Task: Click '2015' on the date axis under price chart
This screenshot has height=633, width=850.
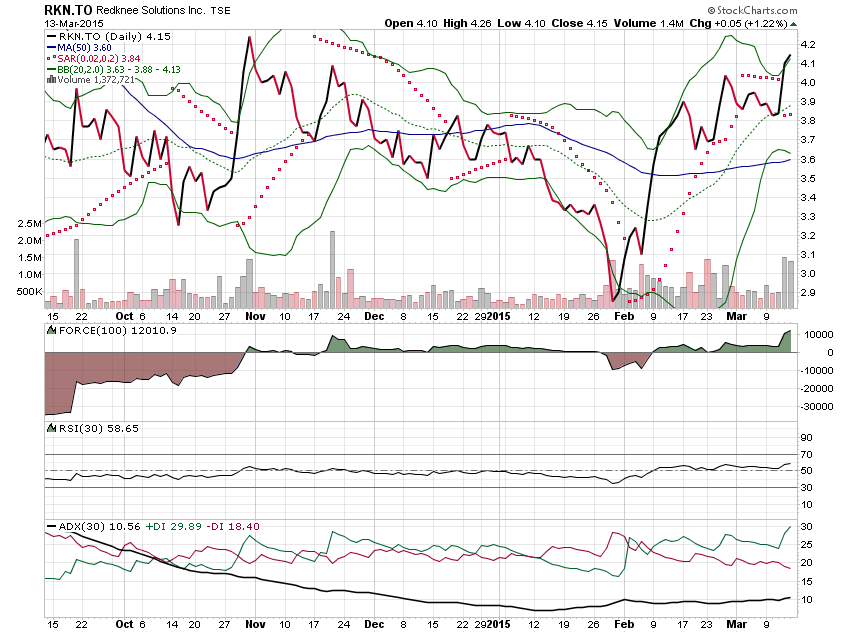Action: click(x=499, y=316)
